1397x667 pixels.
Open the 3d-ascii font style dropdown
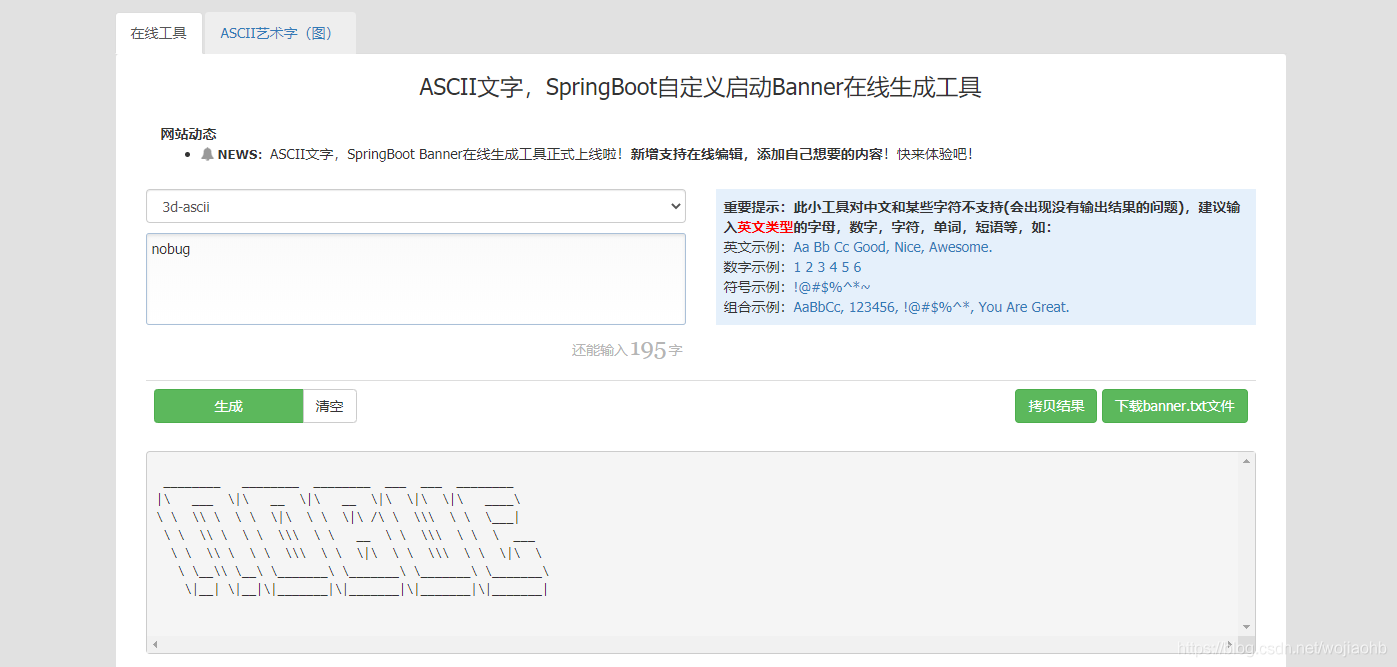click(x=416, y=207)
